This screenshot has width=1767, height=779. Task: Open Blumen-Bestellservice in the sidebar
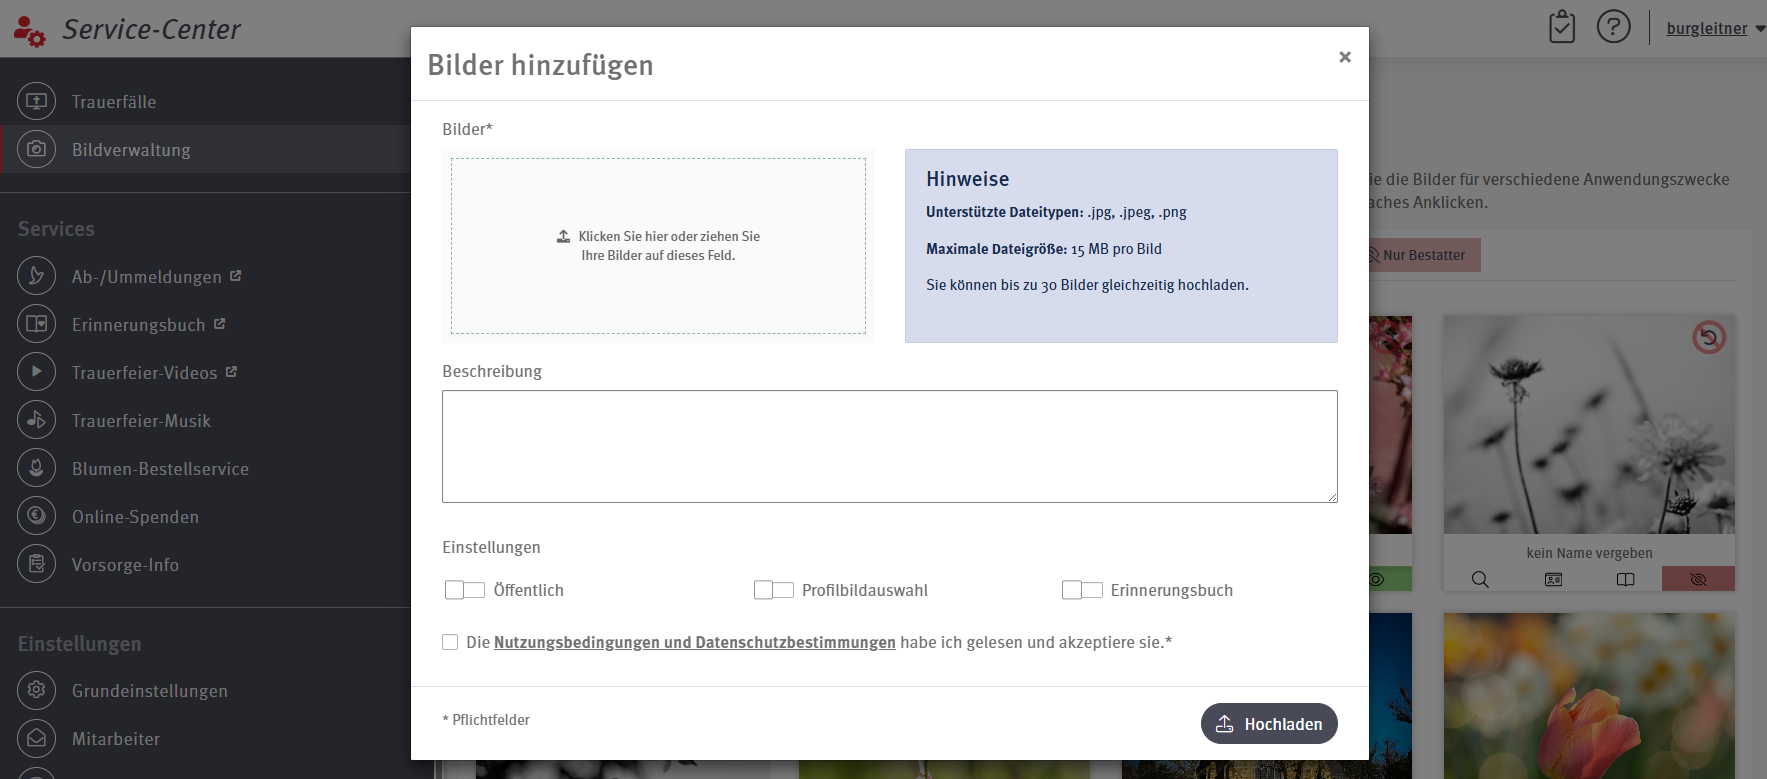pos(160,469)
